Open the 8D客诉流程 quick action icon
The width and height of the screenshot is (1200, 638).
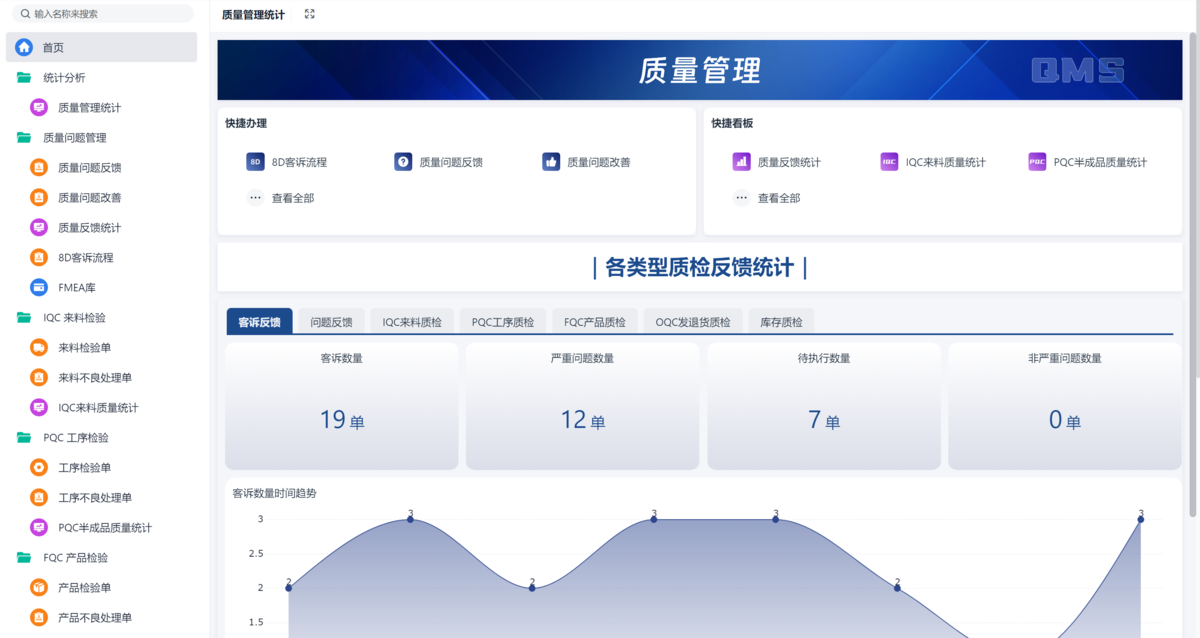255,161
